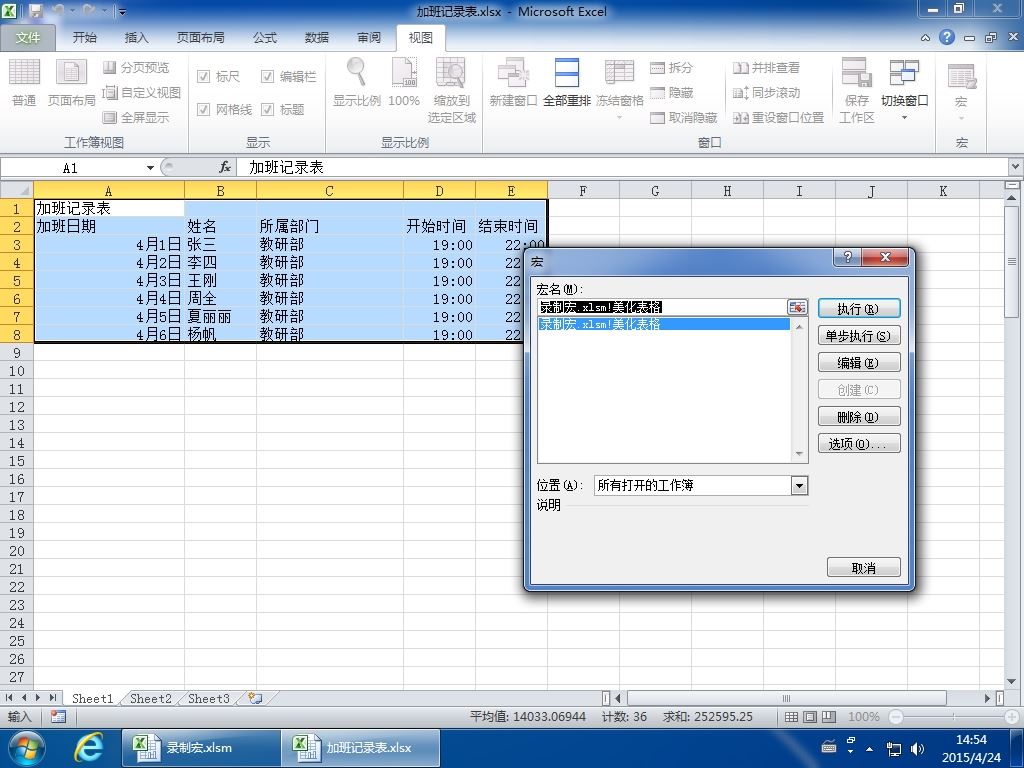Toggle Synchronous Scrolling (同步滚动)
This screenshot has height=768, width=1024.
pyautogui.click(x=766, y=92)
